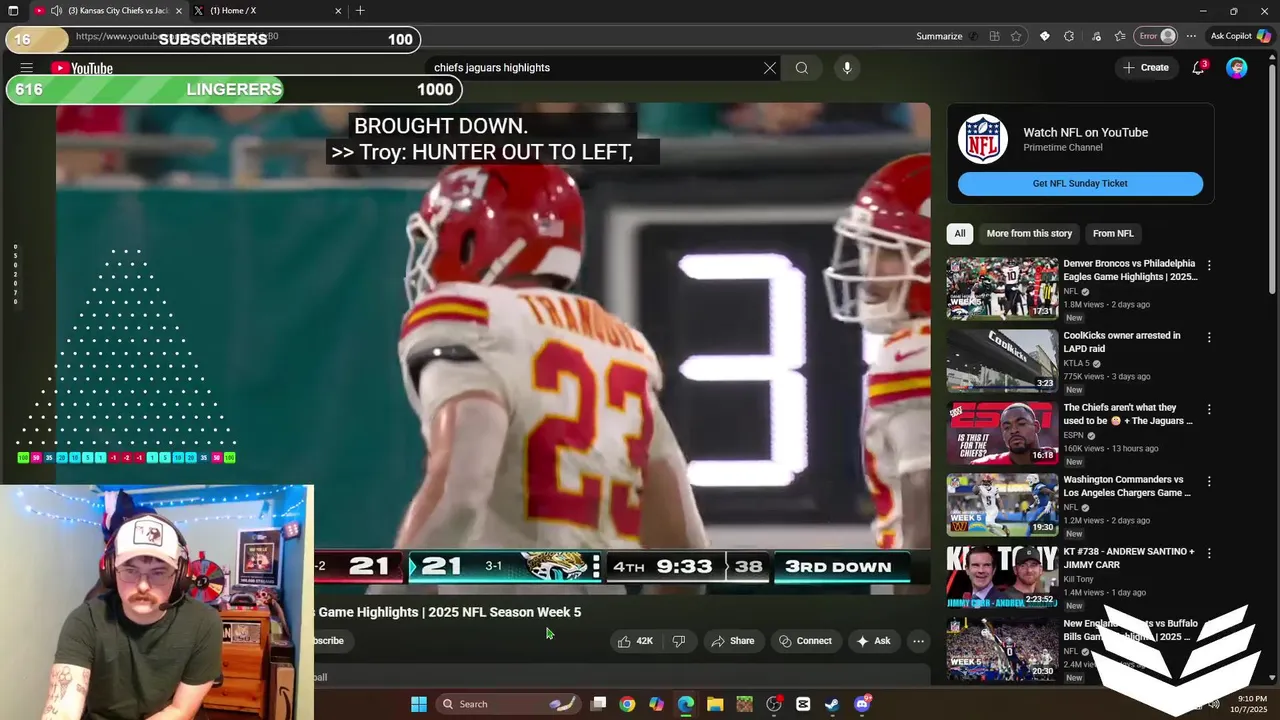Open more actions ellipsis under video

(918, 641)
